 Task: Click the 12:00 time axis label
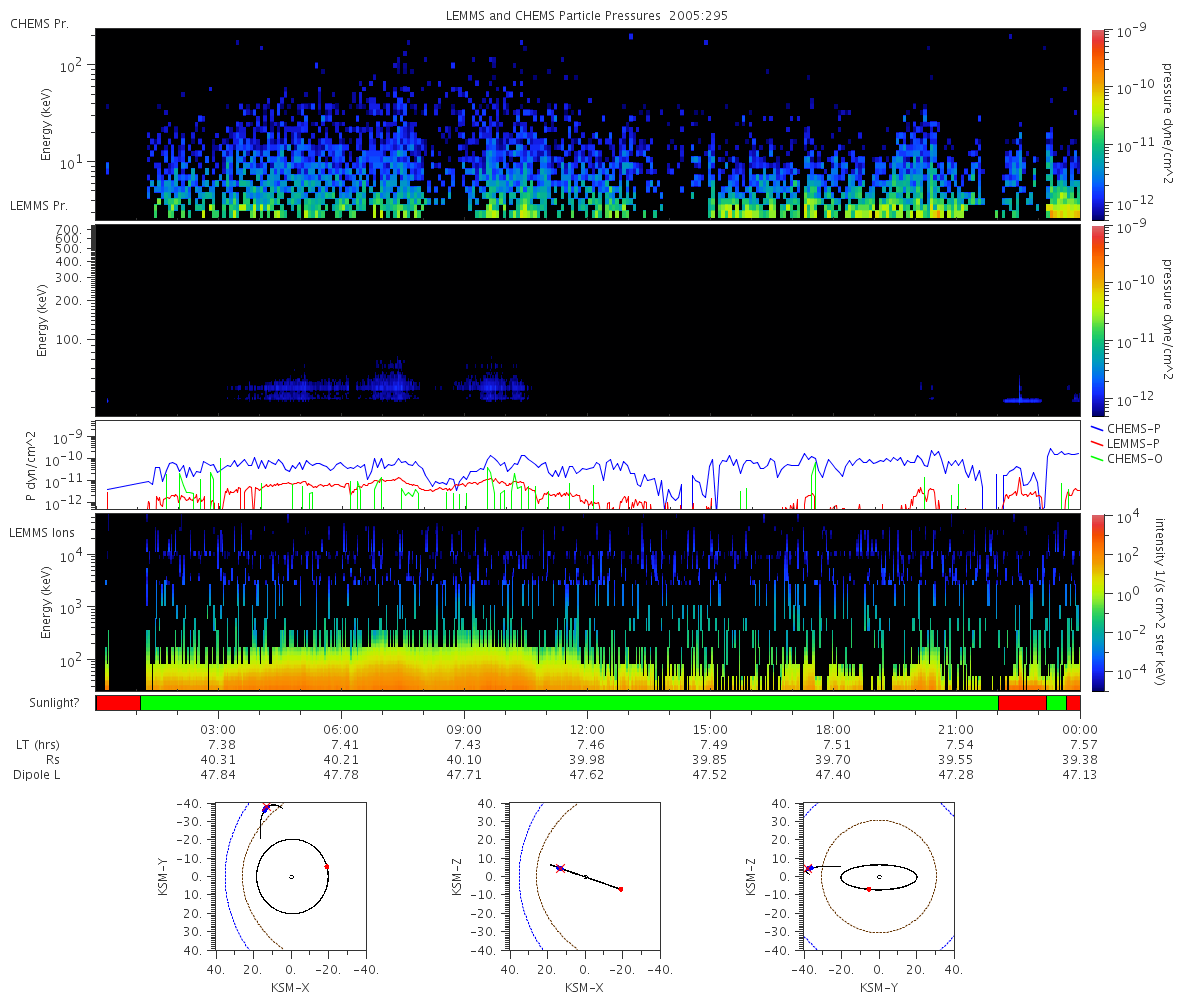click(x=587, y=730)
